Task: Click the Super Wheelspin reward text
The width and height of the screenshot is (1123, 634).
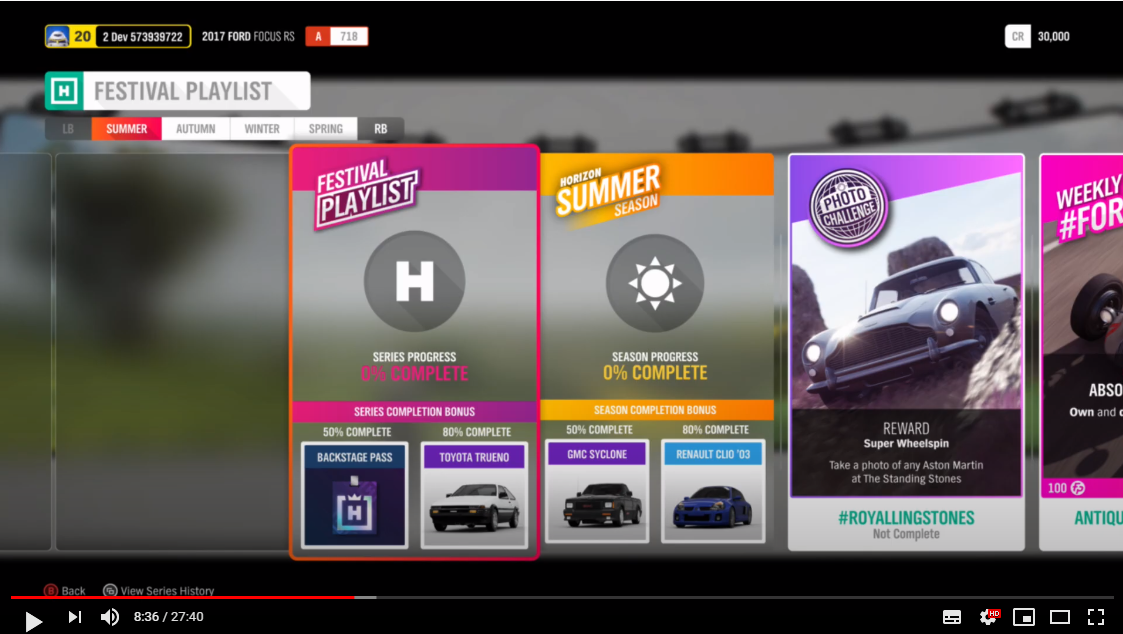Action: tap(906, 443)
